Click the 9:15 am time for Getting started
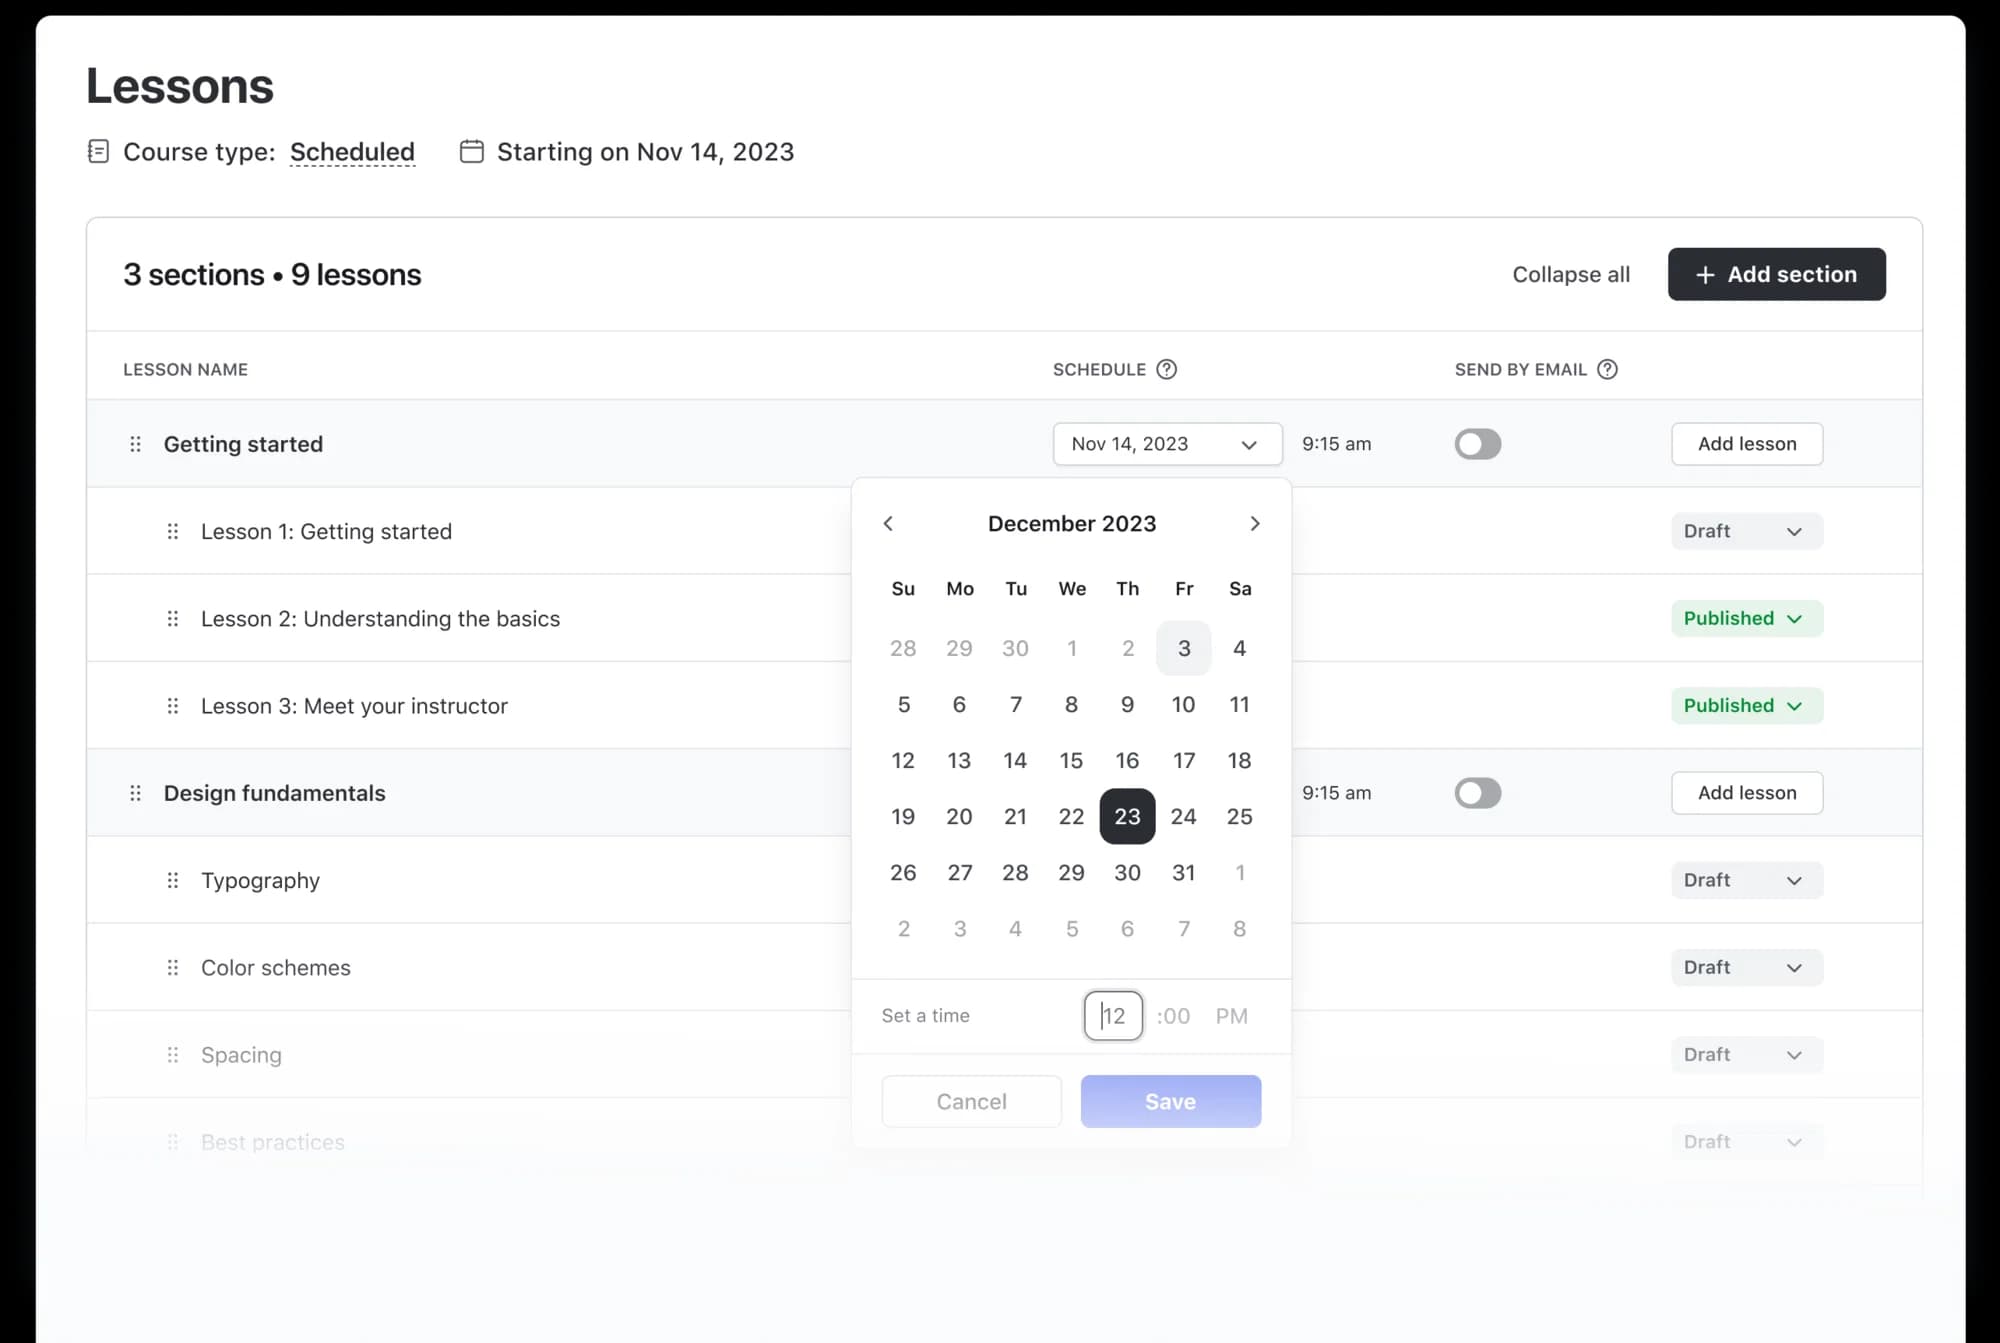The height and width of the screenshot is (1343, 2000). tap(1336, 444)
